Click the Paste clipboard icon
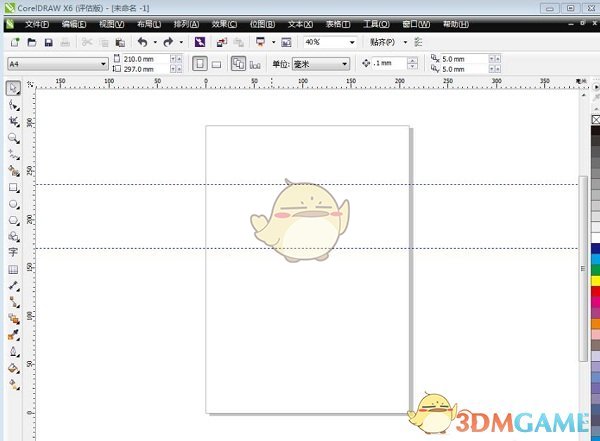The height and width of the screenshot is (441, 600). [120, 42]
